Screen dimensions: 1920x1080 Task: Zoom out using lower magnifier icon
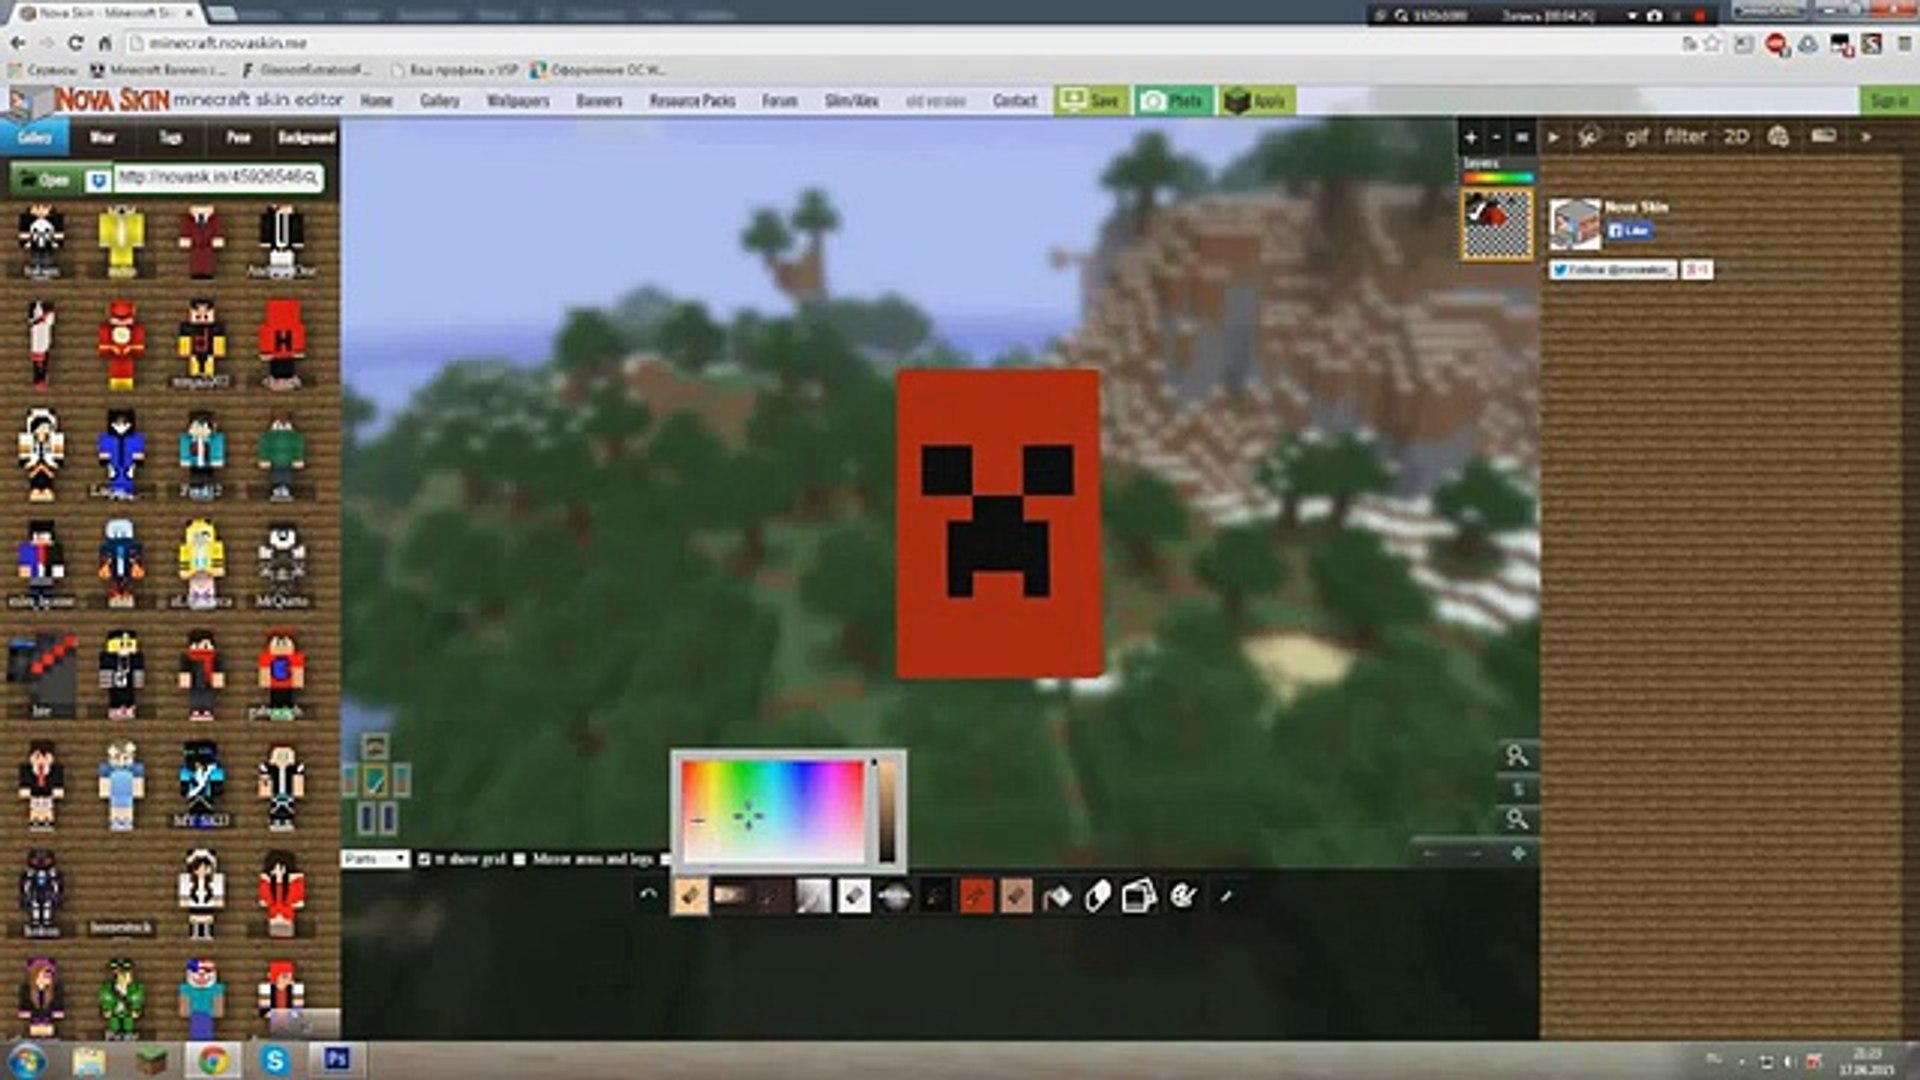[x=1517, y=820]
